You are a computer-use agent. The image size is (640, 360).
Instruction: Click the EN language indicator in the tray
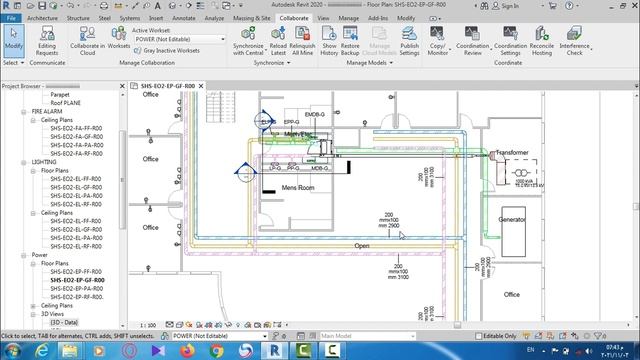click(531, 350)
